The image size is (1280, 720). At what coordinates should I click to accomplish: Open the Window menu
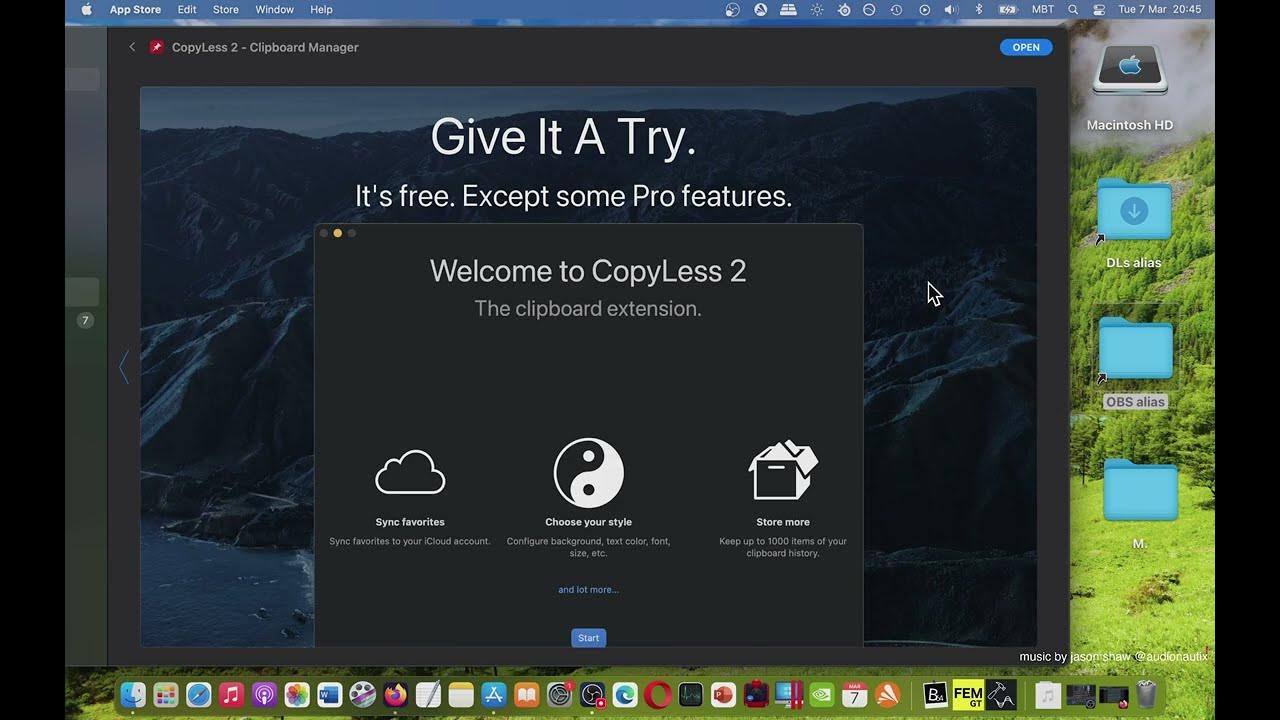pyautogui.click(x=274, y=9)
